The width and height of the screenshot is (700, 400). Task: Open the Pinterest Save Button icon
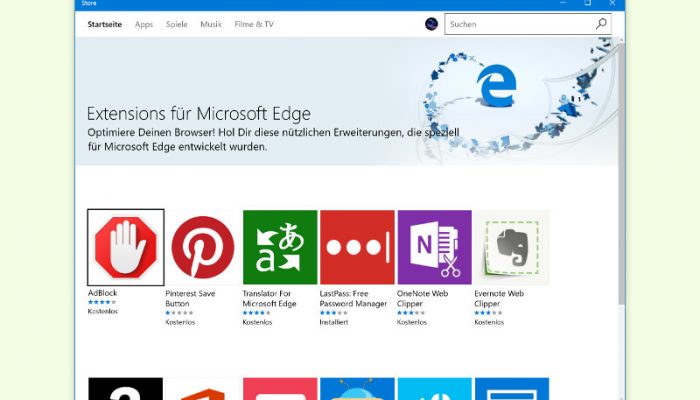pyautogui.click(x=203, y=247)
